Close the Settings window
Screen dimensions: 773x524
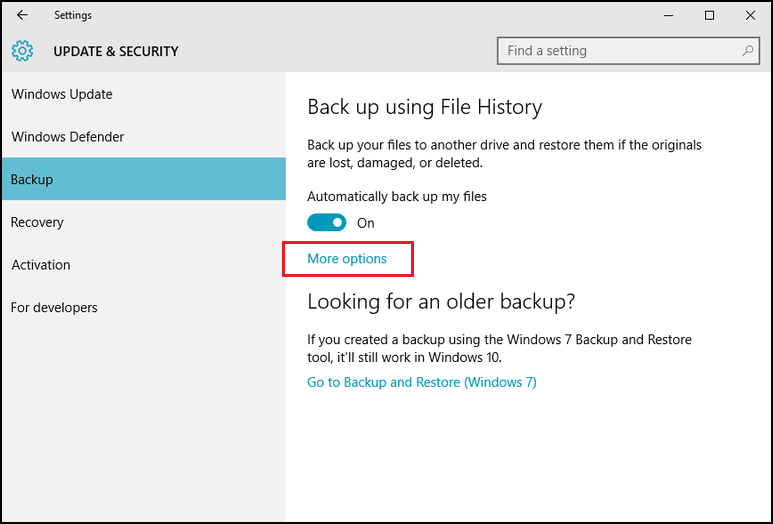point(750,15)
